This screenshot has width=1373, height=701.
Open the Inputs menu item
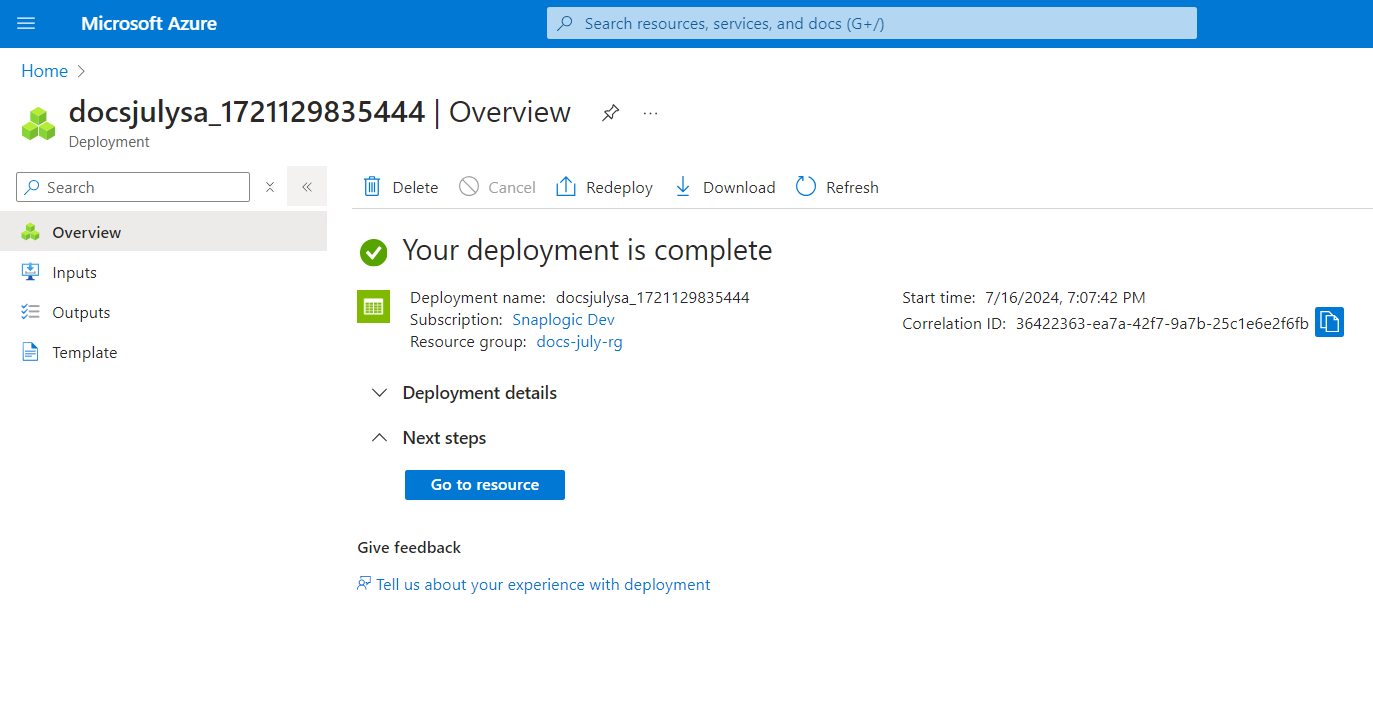[x=74, y=272]
